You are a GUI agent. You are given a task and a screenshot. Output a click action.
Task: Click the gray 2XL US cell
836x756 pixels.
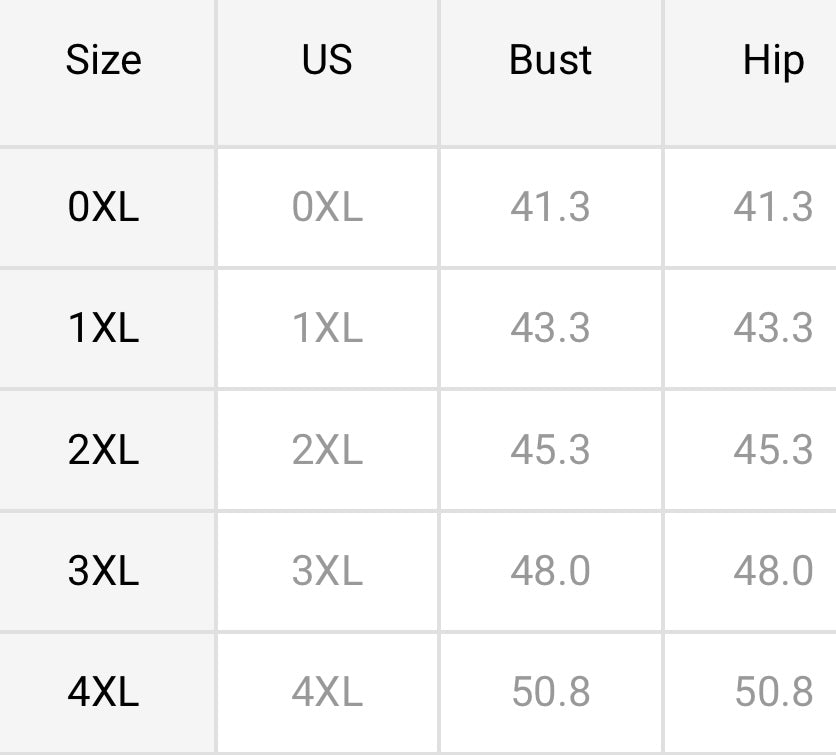[327, 451]
